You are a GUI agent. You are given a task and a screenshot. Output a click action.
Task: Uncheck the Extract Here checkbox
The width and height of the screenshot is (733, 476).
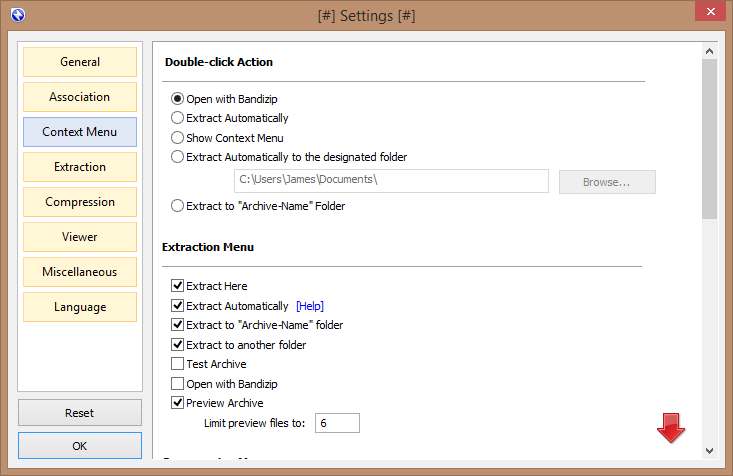tap(178, 286)
